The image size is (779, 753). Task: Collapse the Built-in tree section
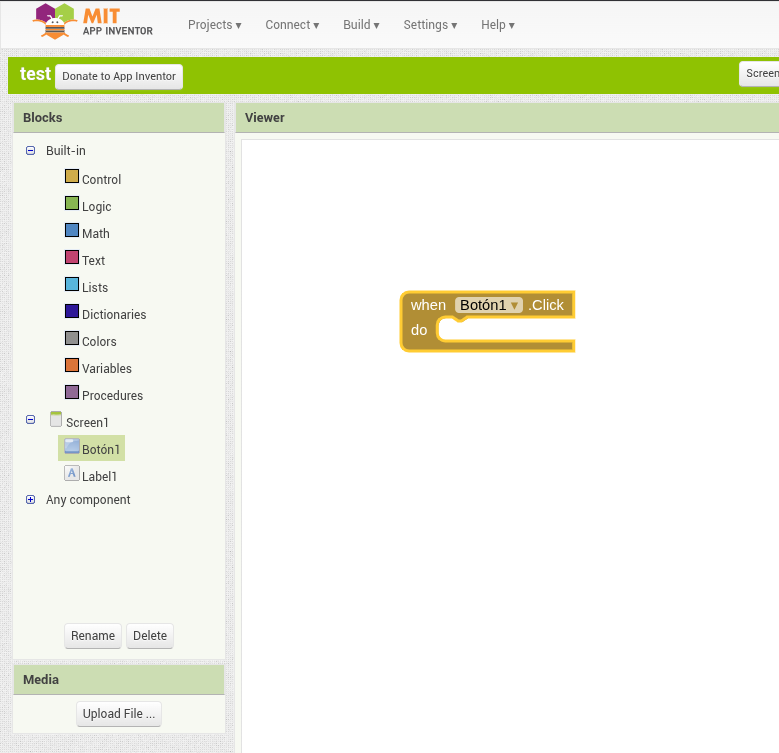30,151
